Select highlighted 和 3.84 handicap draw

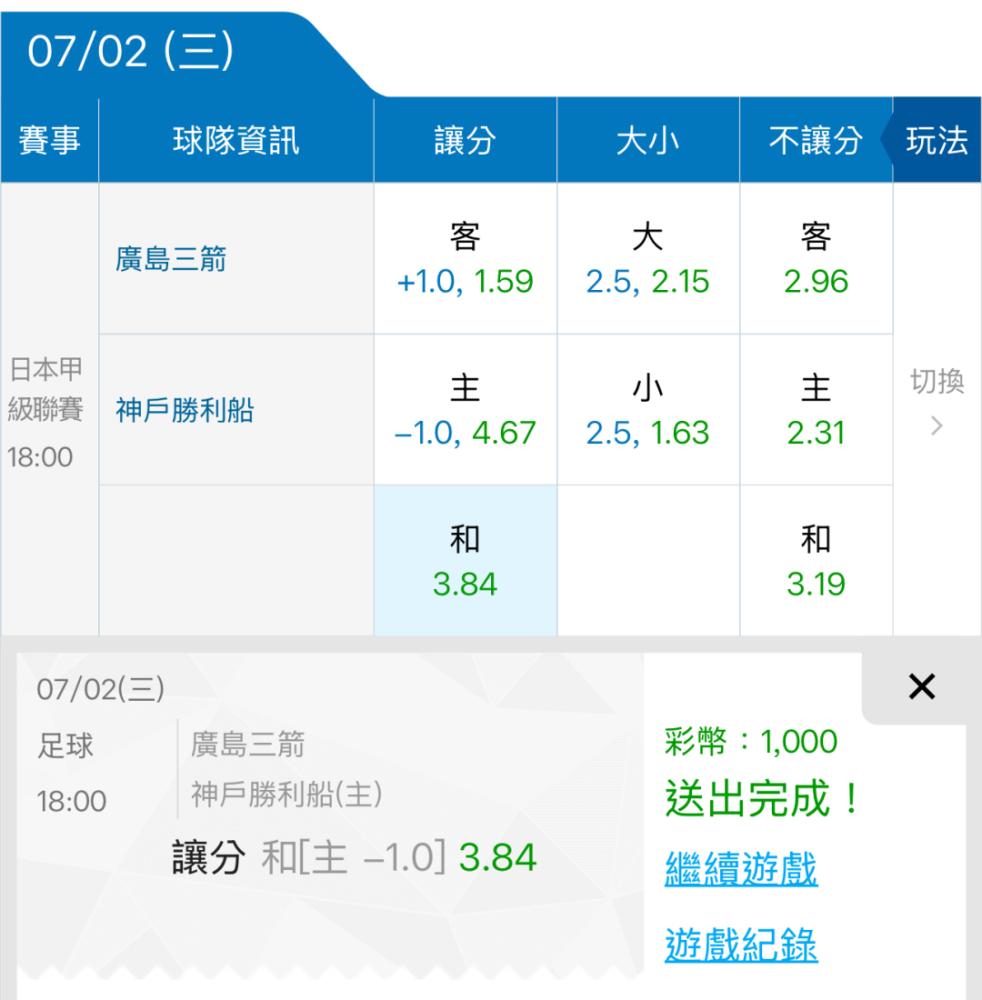(465, 561)
